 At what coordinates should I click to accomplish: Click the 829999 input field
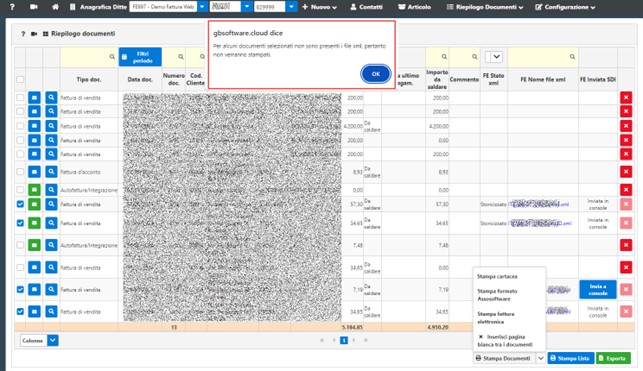click(269, 7)
